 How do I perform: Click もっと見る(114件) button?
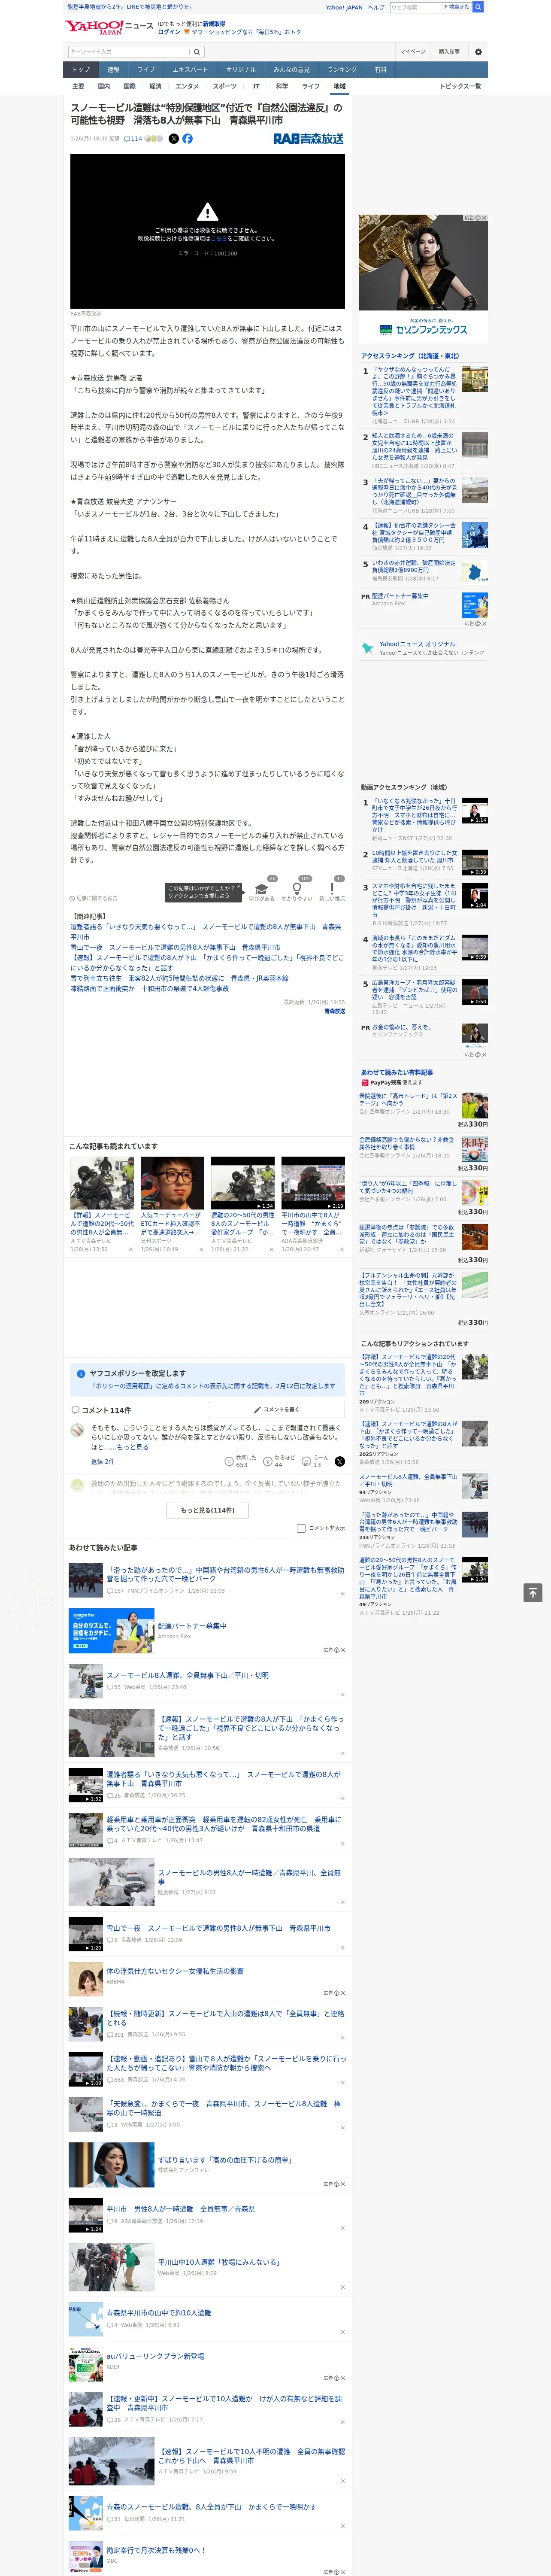point(208,1510)
